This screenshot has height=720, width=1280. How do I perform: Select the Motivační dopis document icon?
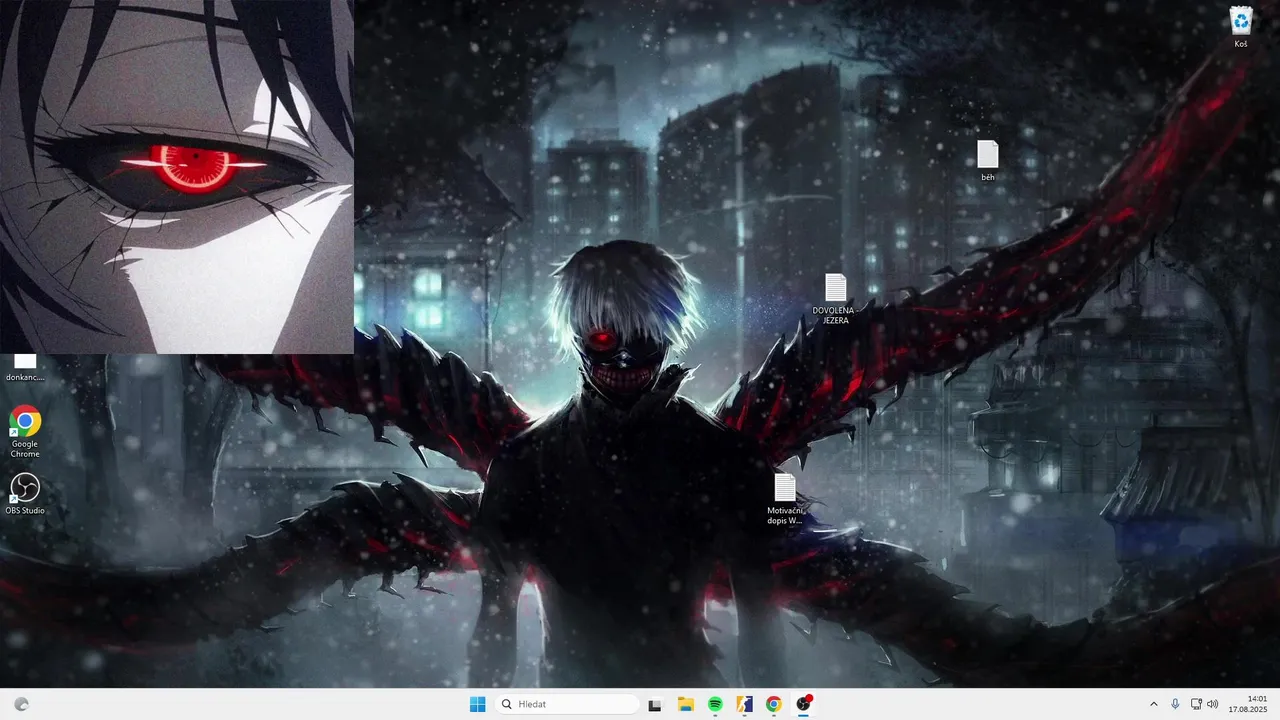(x=785, y=499)
